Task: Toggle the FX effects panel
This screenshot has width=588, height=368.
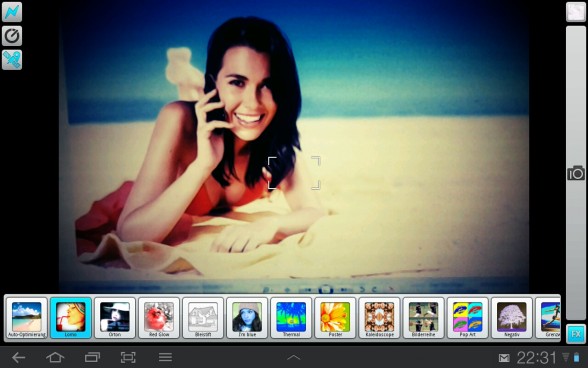Action: (x=576, y=334)
